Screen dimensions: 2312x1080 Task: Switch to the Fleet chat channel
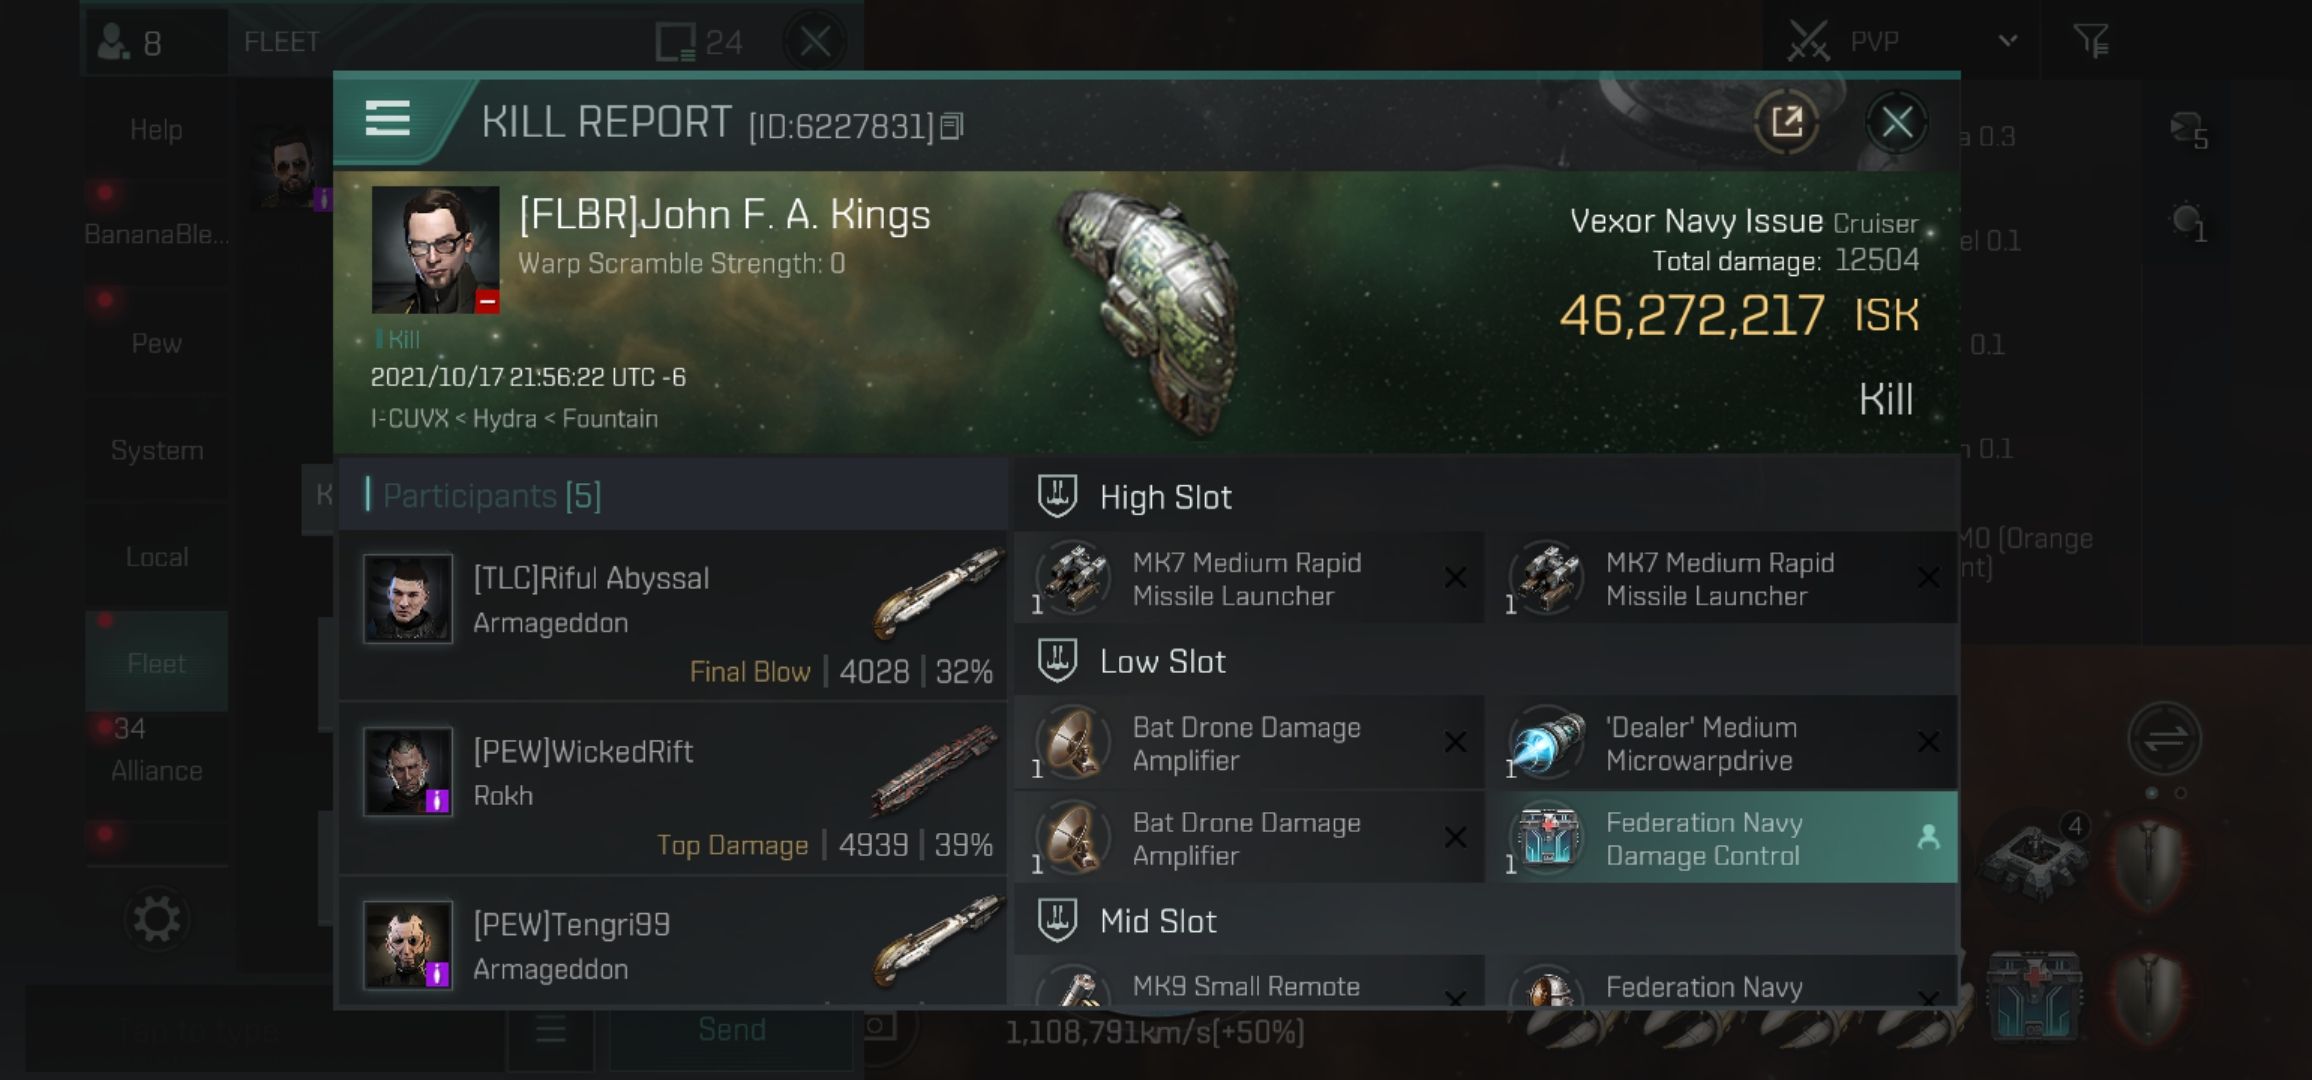click(157, 663)
